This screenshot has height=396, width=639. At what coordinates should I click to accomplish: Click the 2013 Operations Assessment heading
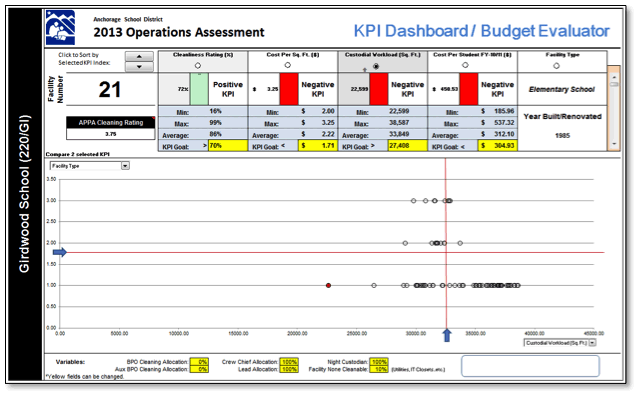[179, 32]
